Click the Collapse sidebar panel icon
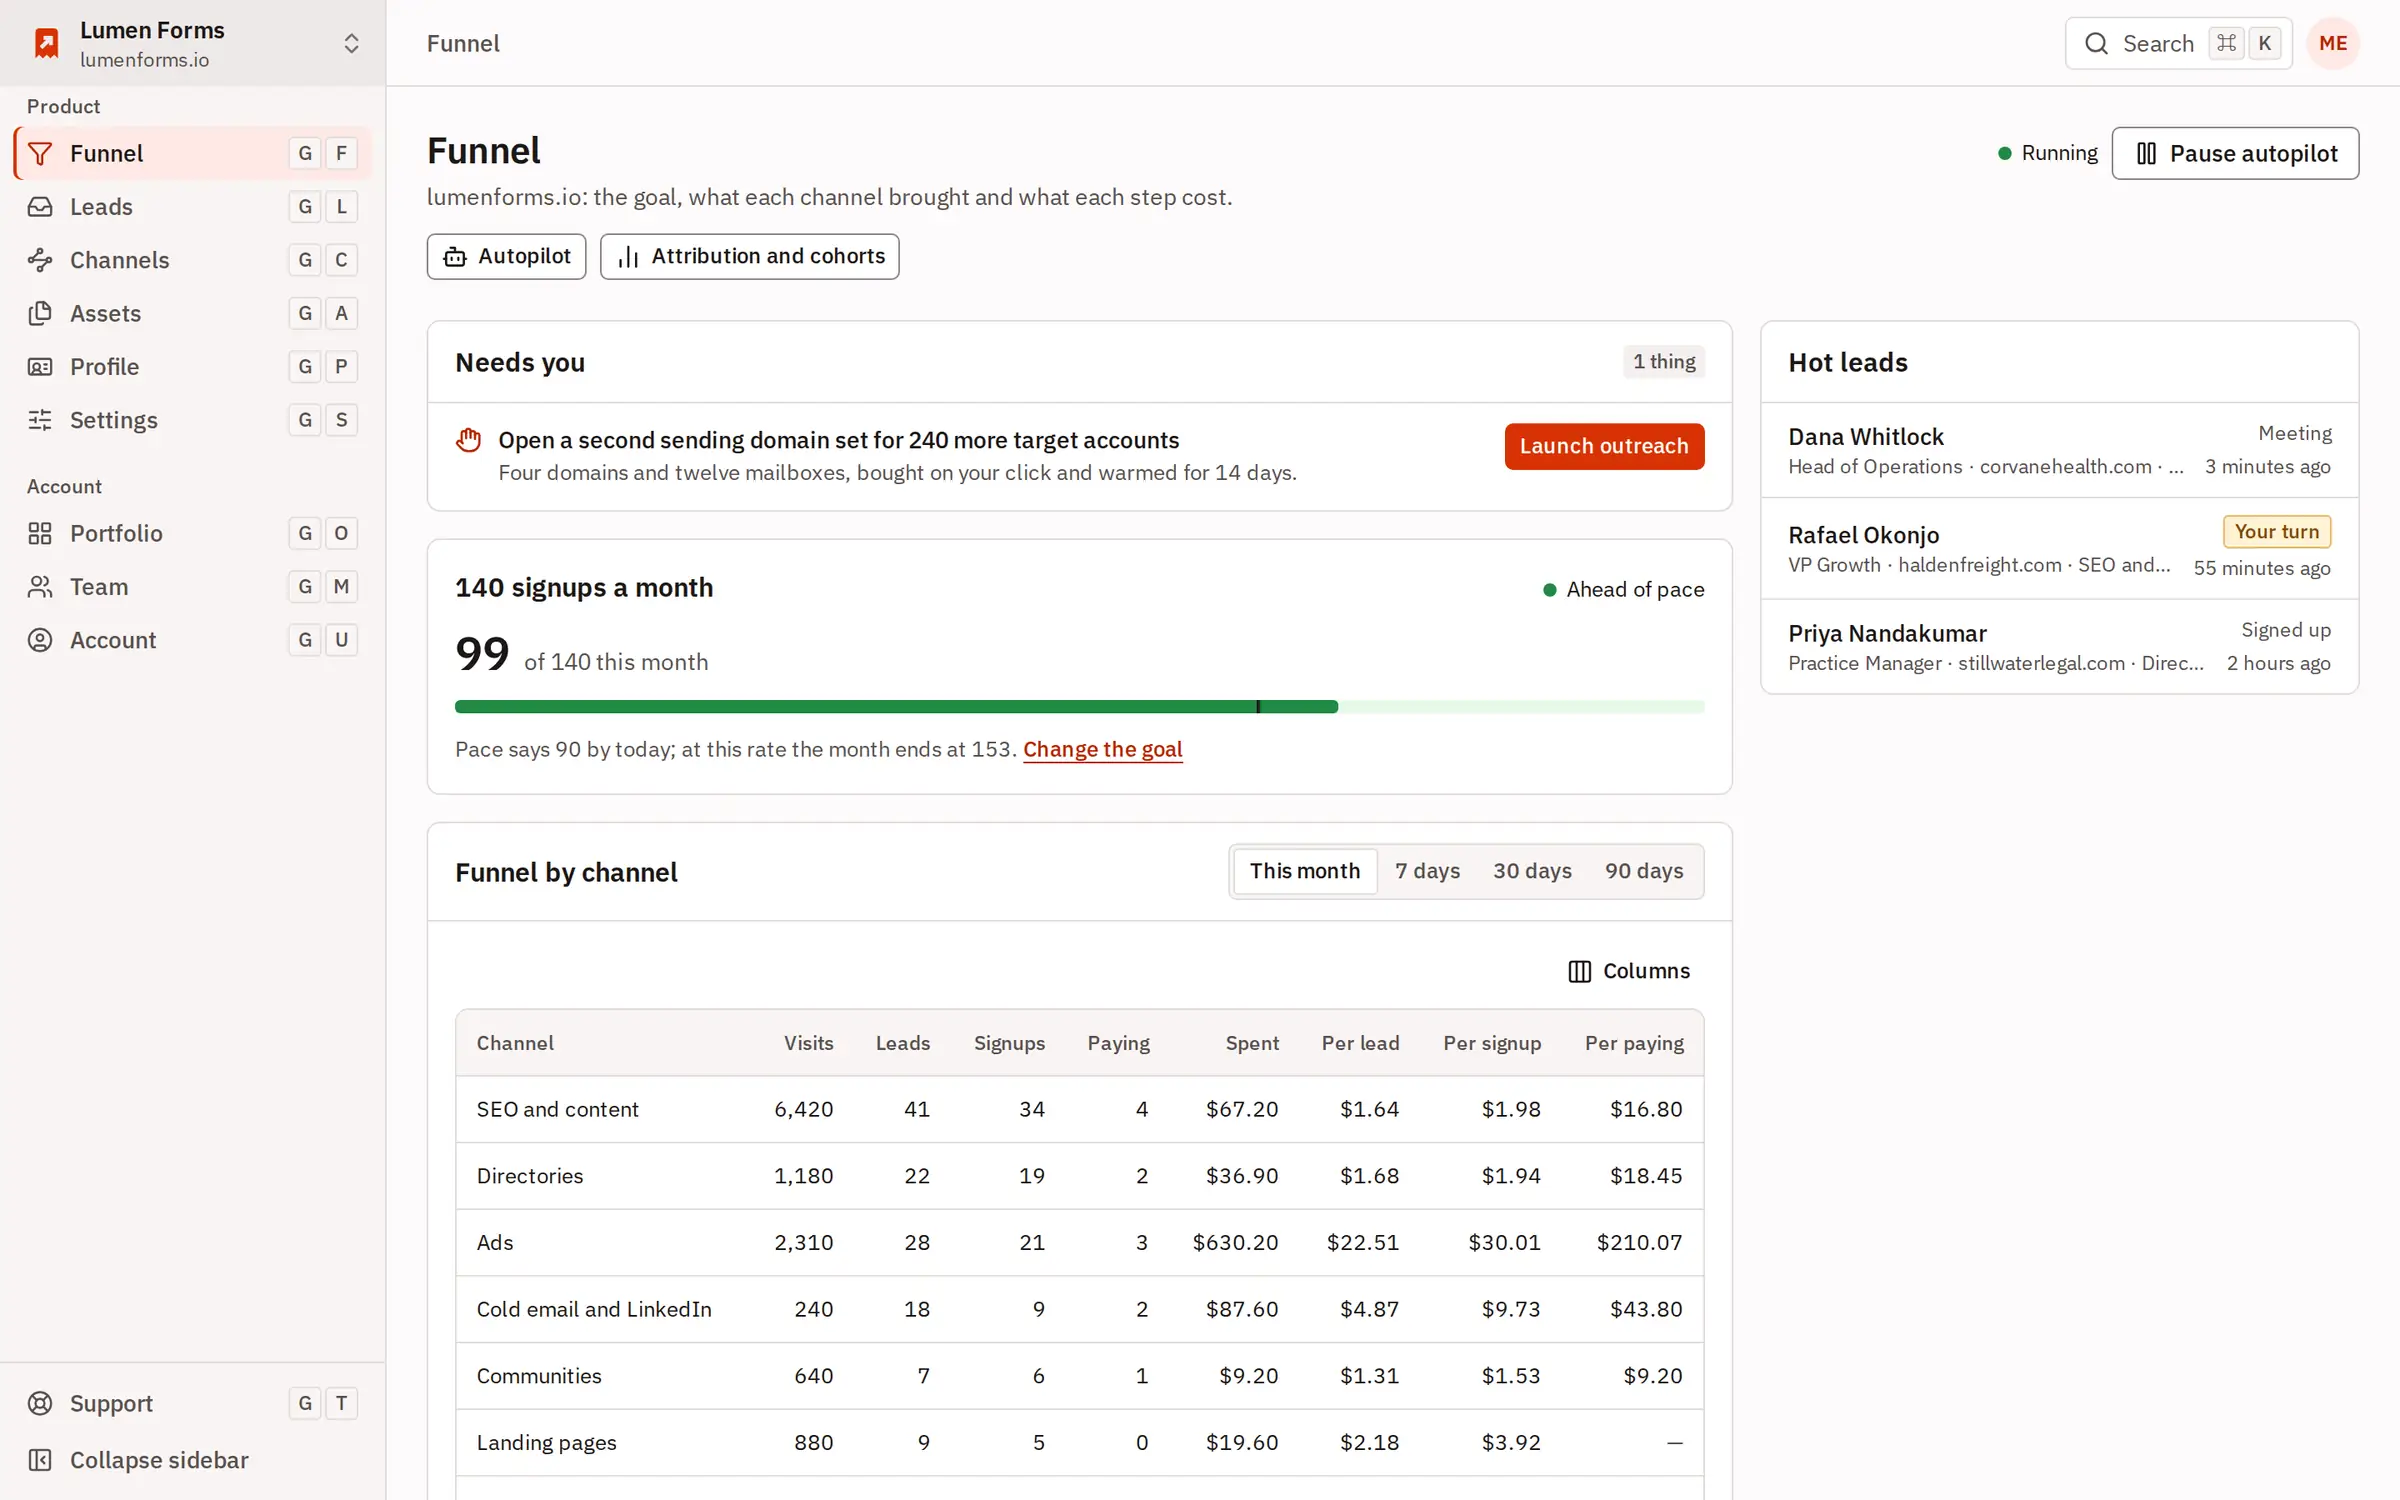This screenshot has height=1500, width=2400. pyautogui.click(x=40, y=1460)
